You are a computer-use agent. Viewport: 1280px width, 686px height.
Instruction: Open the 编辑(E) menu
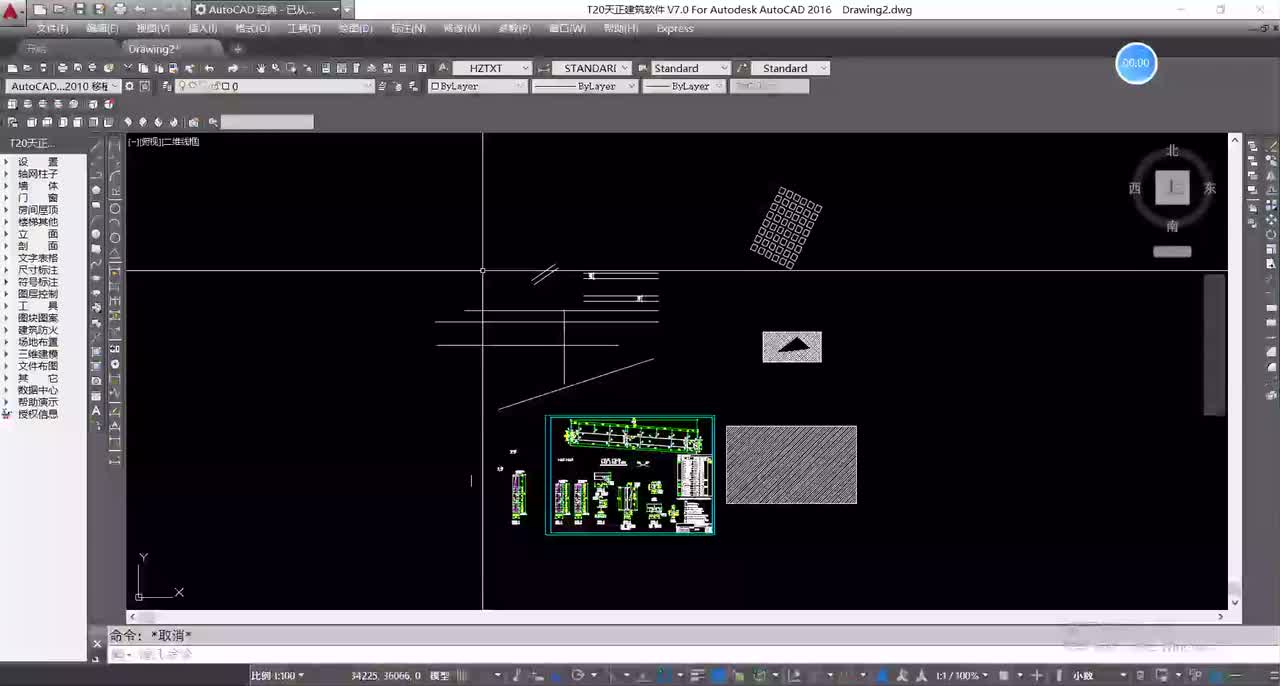102,28
